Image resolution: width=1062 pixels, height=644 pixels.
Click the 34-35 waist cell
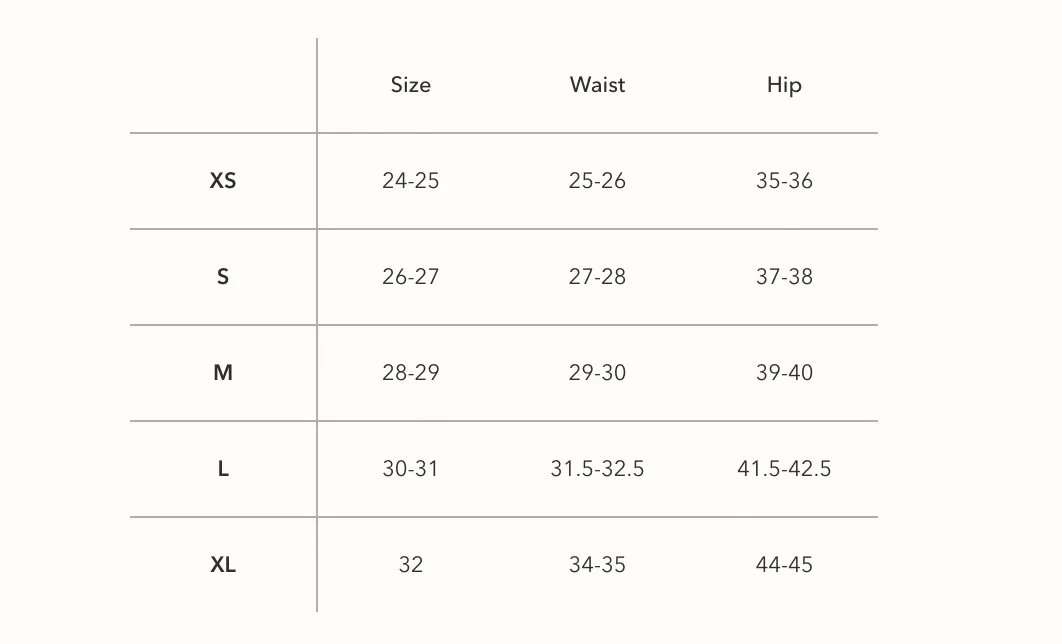597,565
